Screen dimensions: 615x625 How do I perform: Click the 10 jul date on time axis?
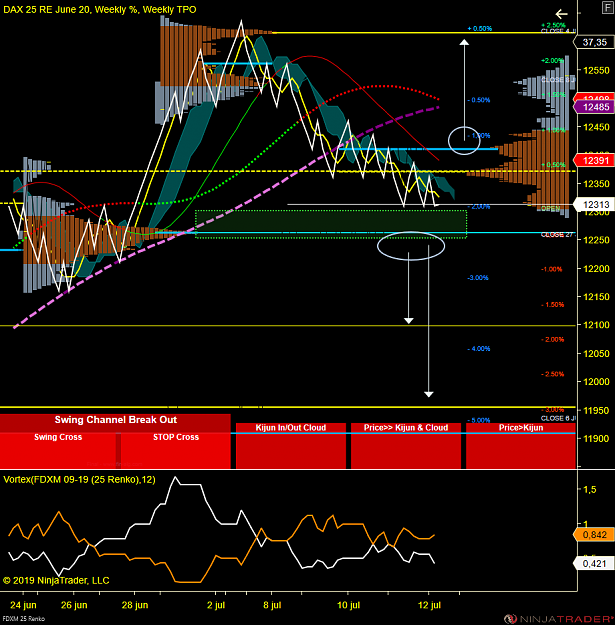[x=348, y=605]
